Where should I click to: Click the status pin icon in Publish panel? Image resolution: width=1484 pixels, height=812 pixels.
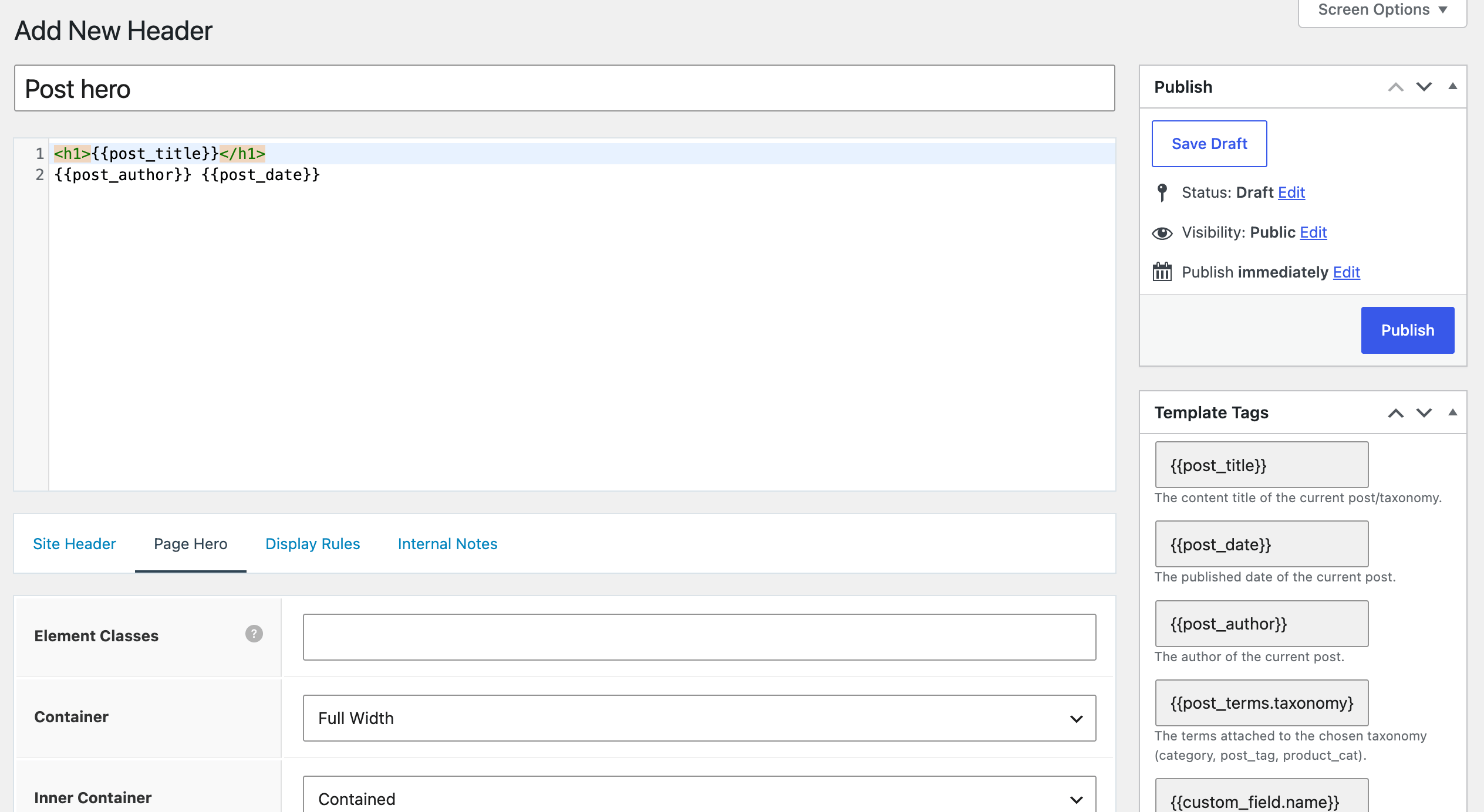pos(1162,193)
